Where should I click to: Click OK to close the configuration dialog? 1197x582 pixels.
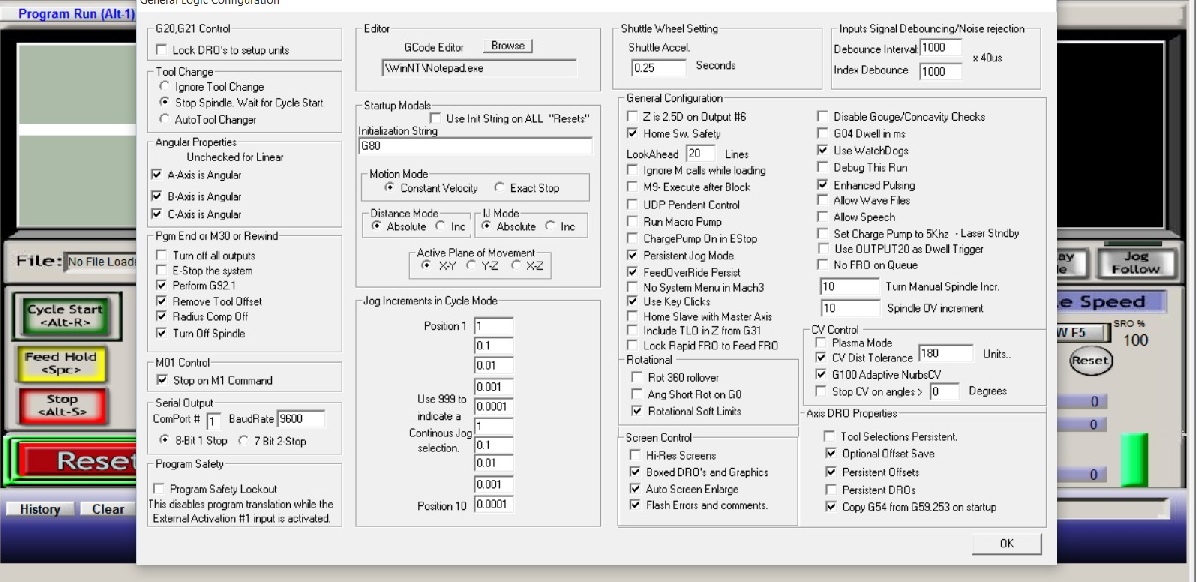pyautogui.click(x=1006, y=543)
